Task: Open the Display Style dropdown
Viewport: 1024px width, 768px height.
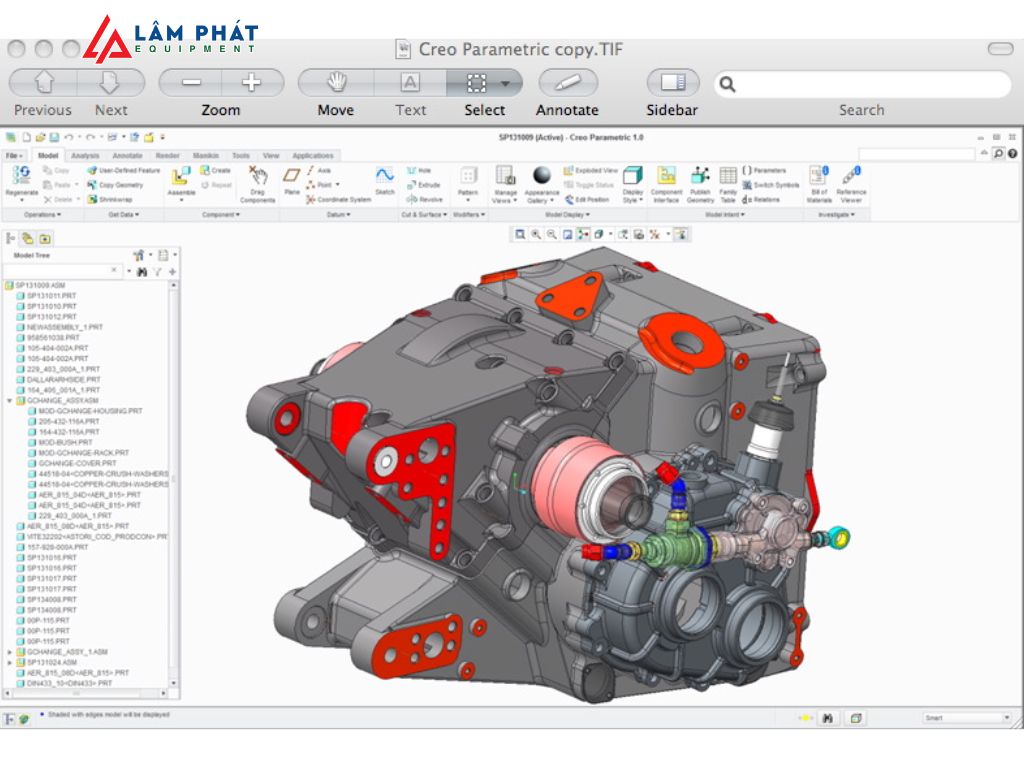Action: point(633,196)
